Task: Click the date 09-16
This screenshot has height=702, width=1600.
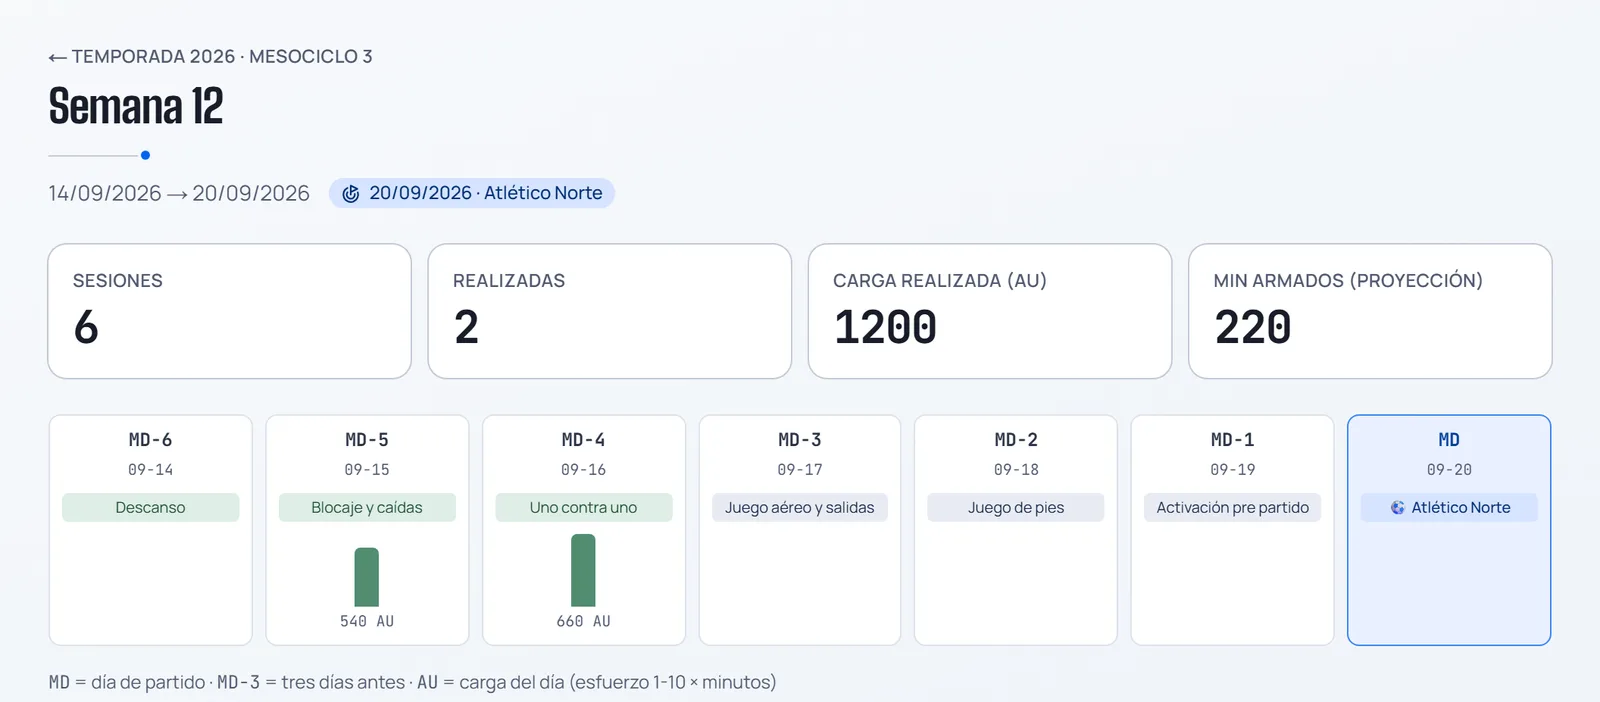Action: click(584, 470)
